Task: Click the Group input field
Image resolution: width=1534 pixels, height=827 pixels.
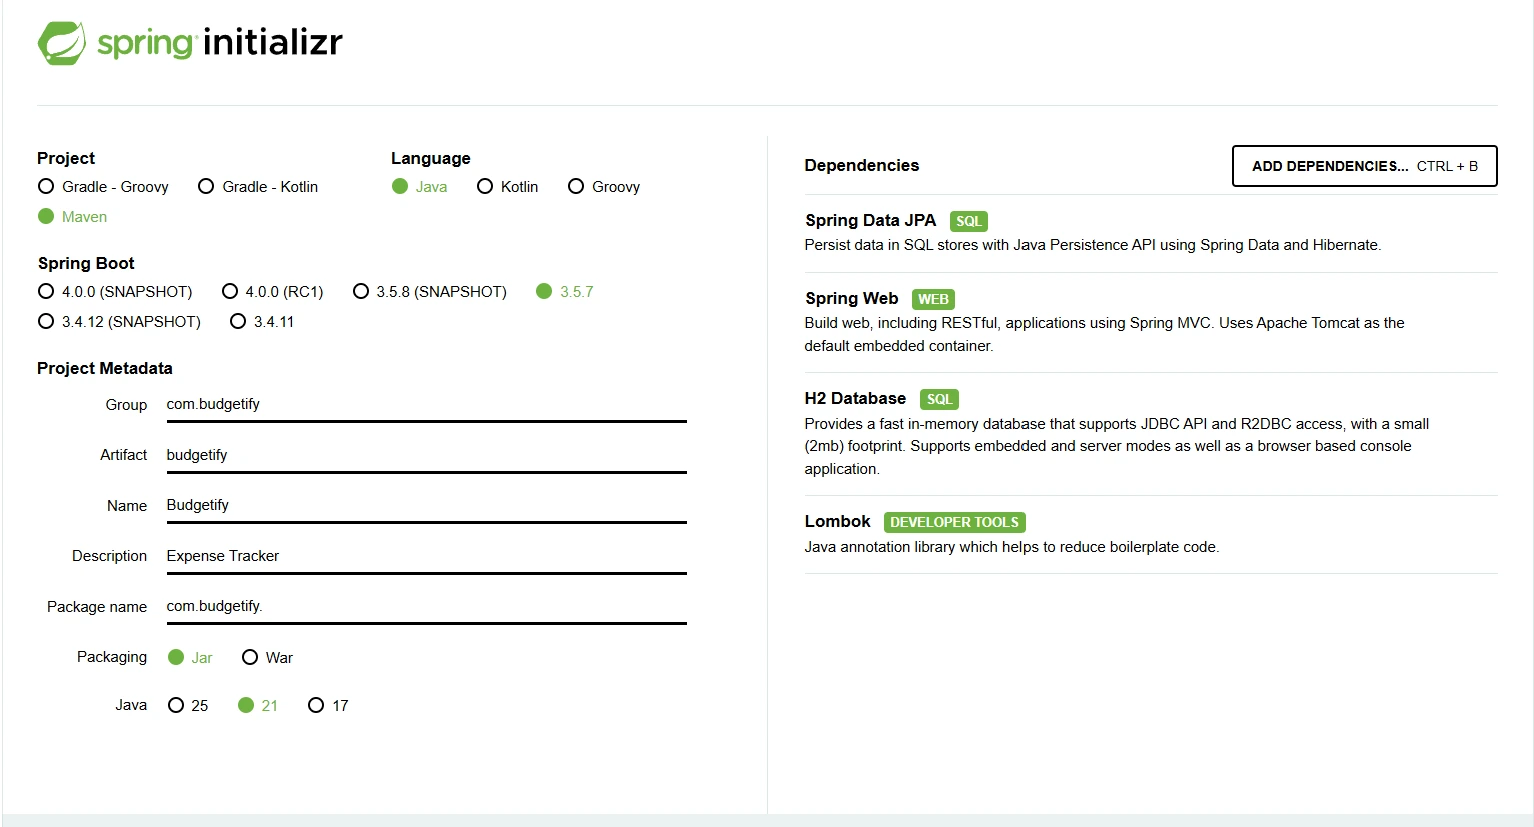Action: coord(426,405)
